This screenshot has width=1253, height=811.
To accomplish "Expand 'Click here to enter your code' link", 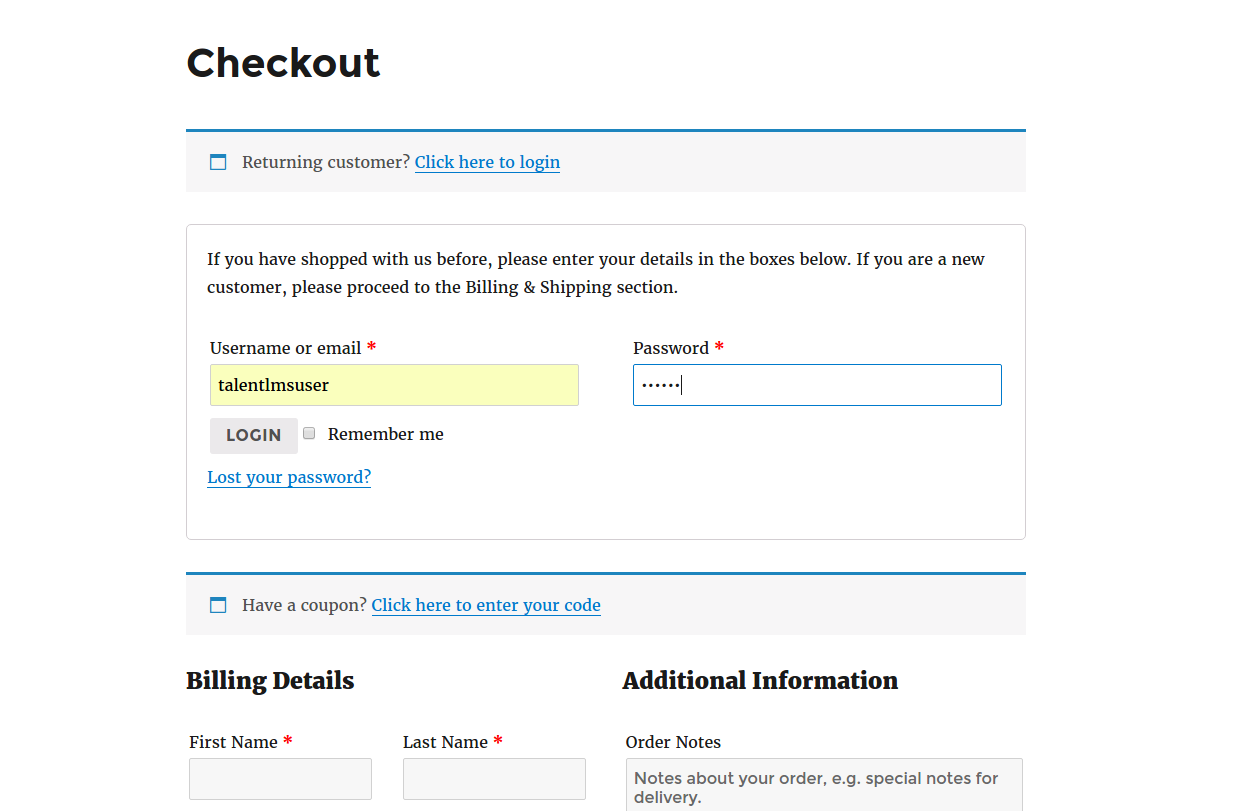I will click(486, 605).
